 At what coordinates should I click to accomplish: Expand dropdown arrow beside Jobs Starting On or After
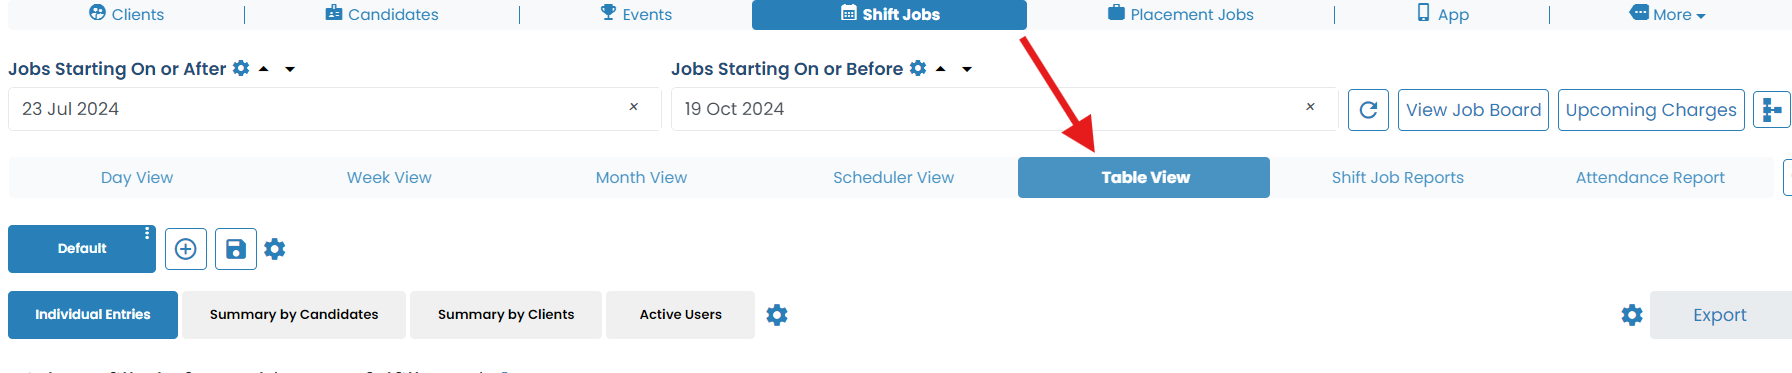[290, 69]
